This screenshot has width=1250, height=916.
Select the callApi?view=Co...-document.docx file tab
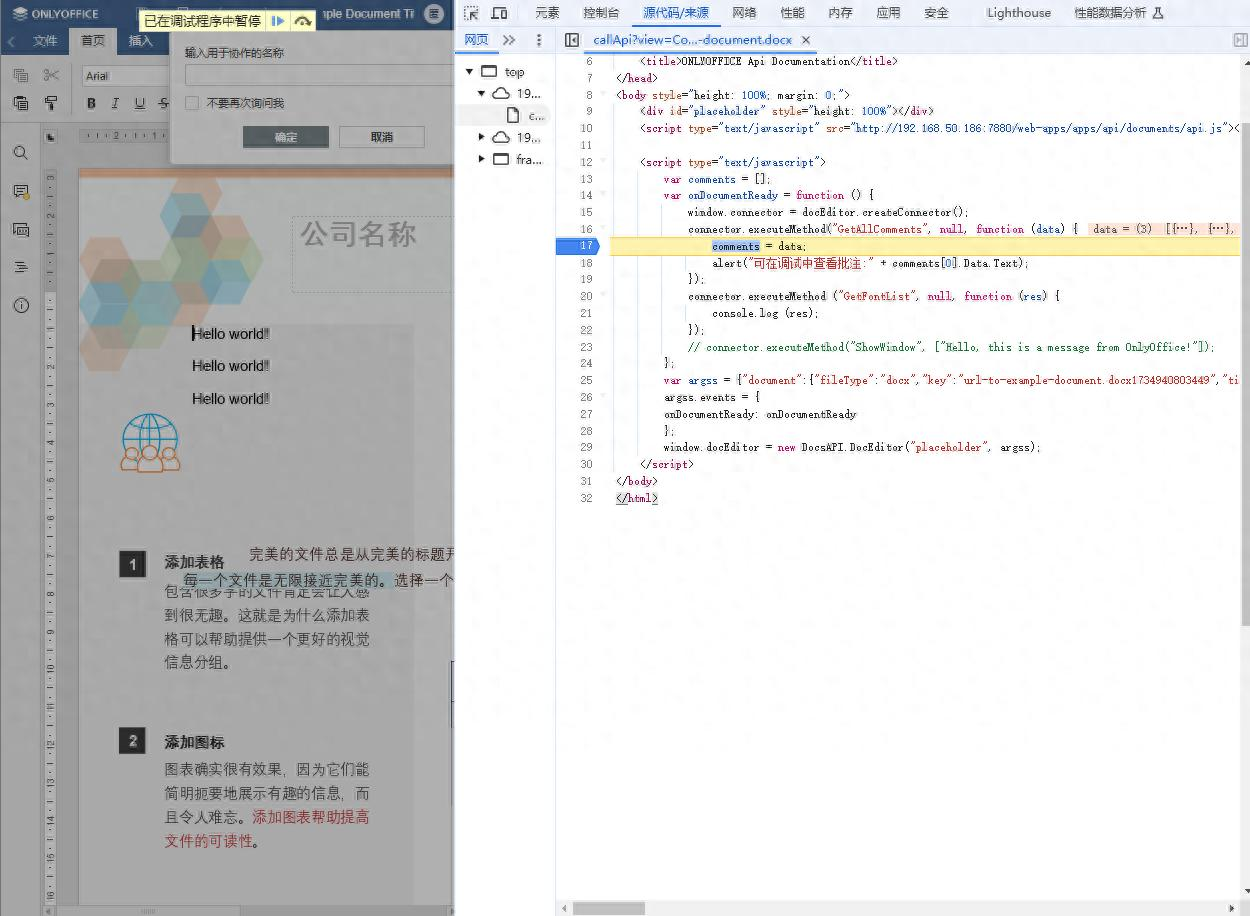tap(692, 40)
